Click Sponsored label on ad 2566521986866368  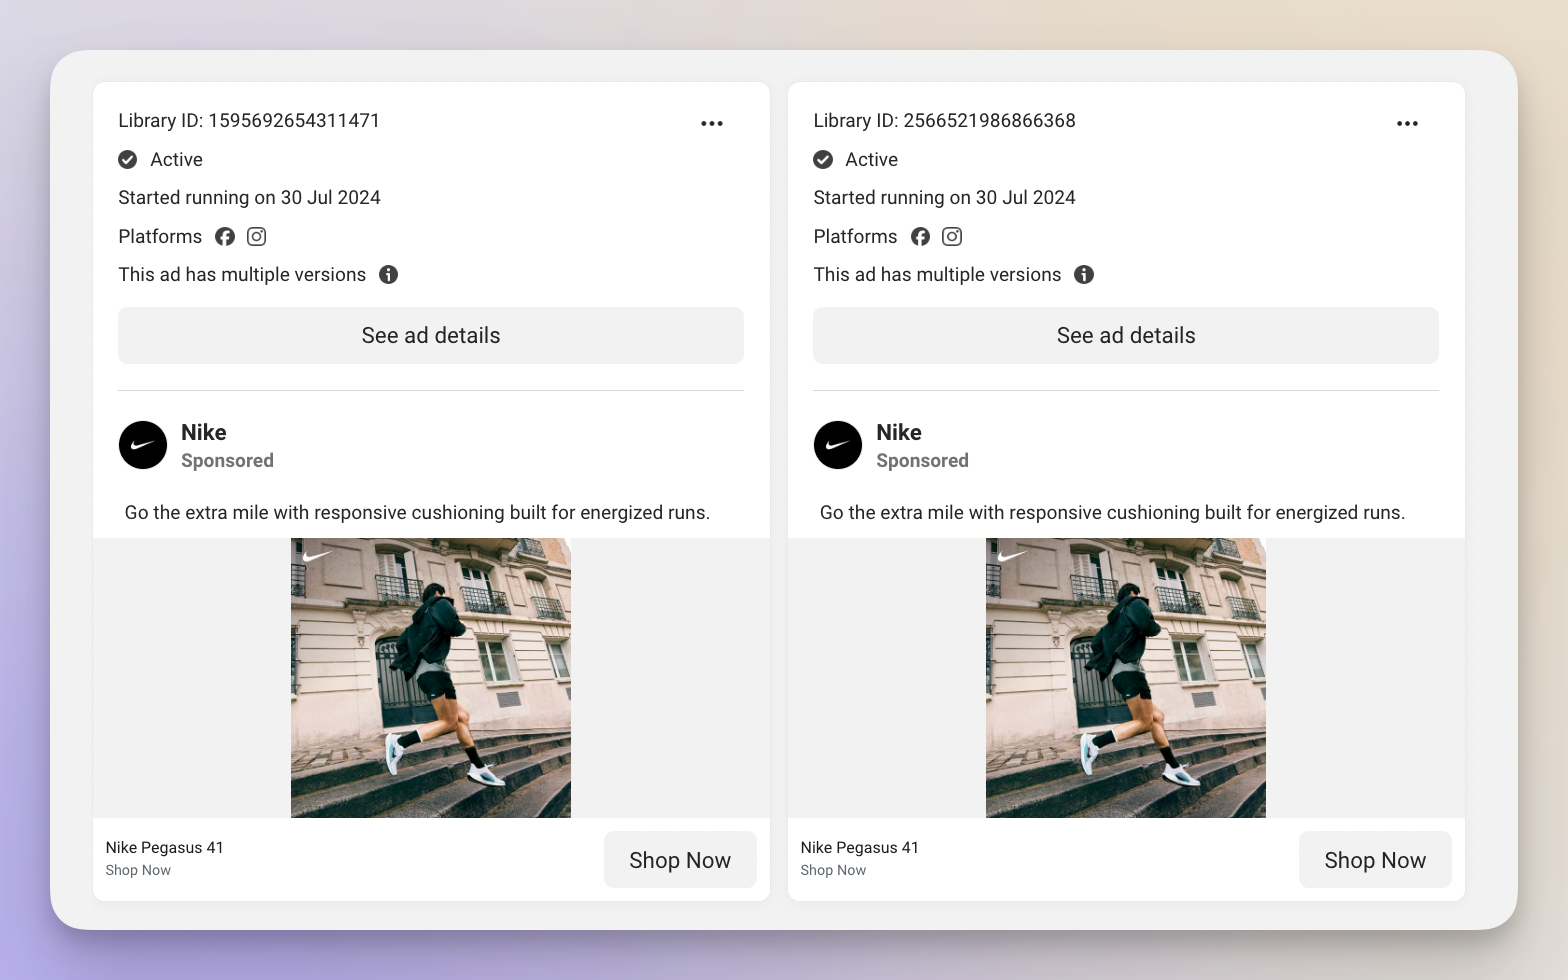pyautogui.click(x=922, y=461)
